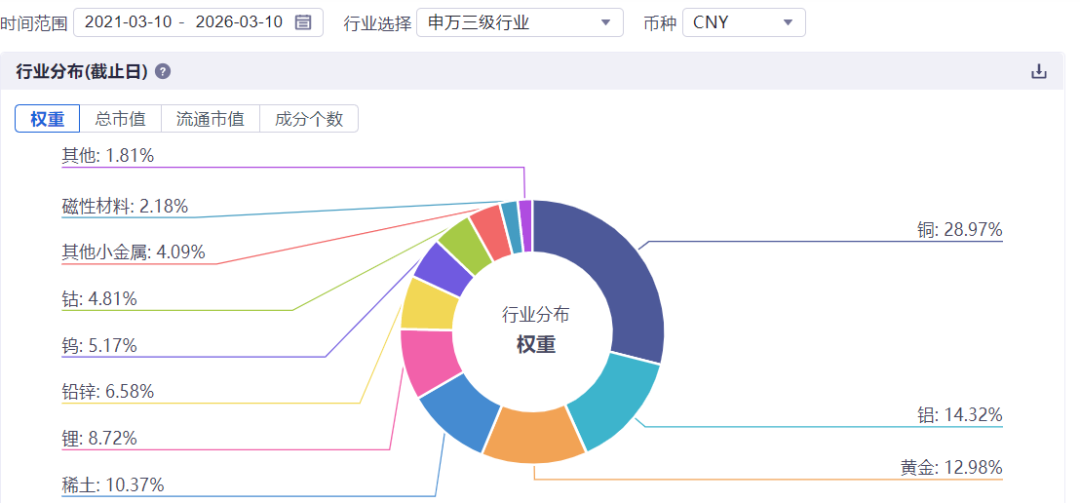Click the 黄金 orange pie segment
Image resolution: width=1080 pixels, height=503 pixels.
click(532, 435)
